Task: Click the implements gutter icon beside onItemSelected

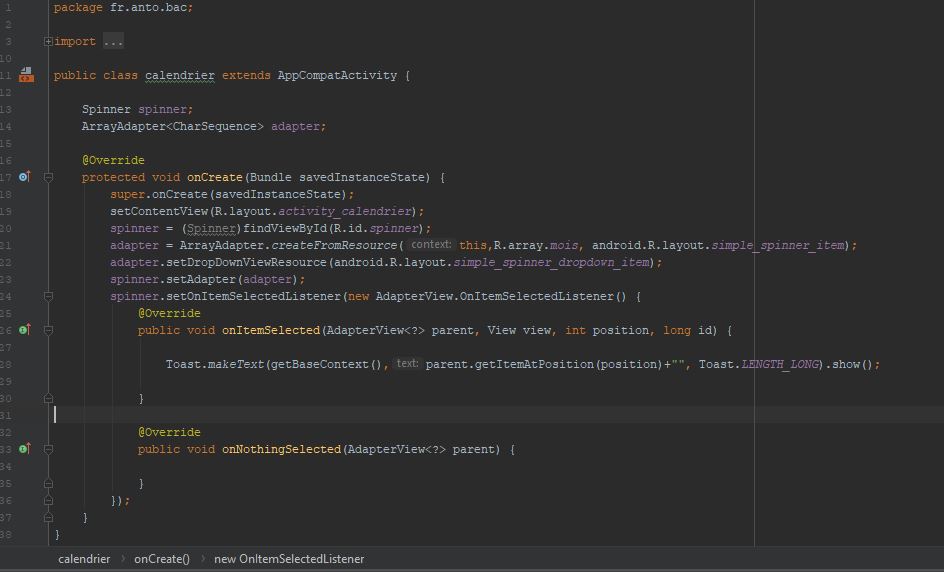Action: click(25, 330)
